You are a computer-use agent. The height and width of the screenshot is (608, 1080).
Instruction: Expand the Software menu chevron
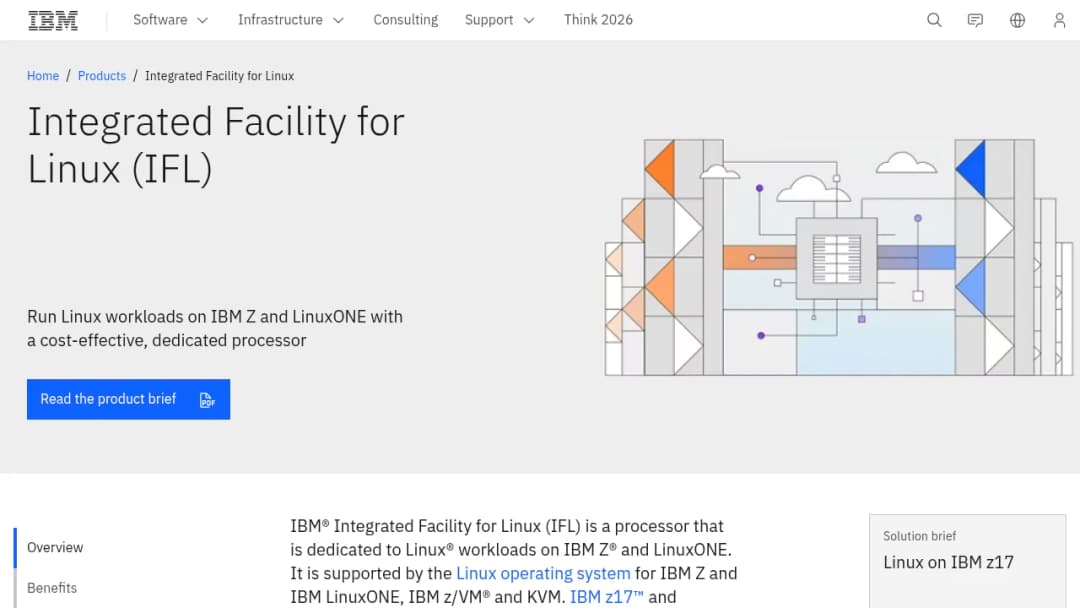tap(202, 21)
